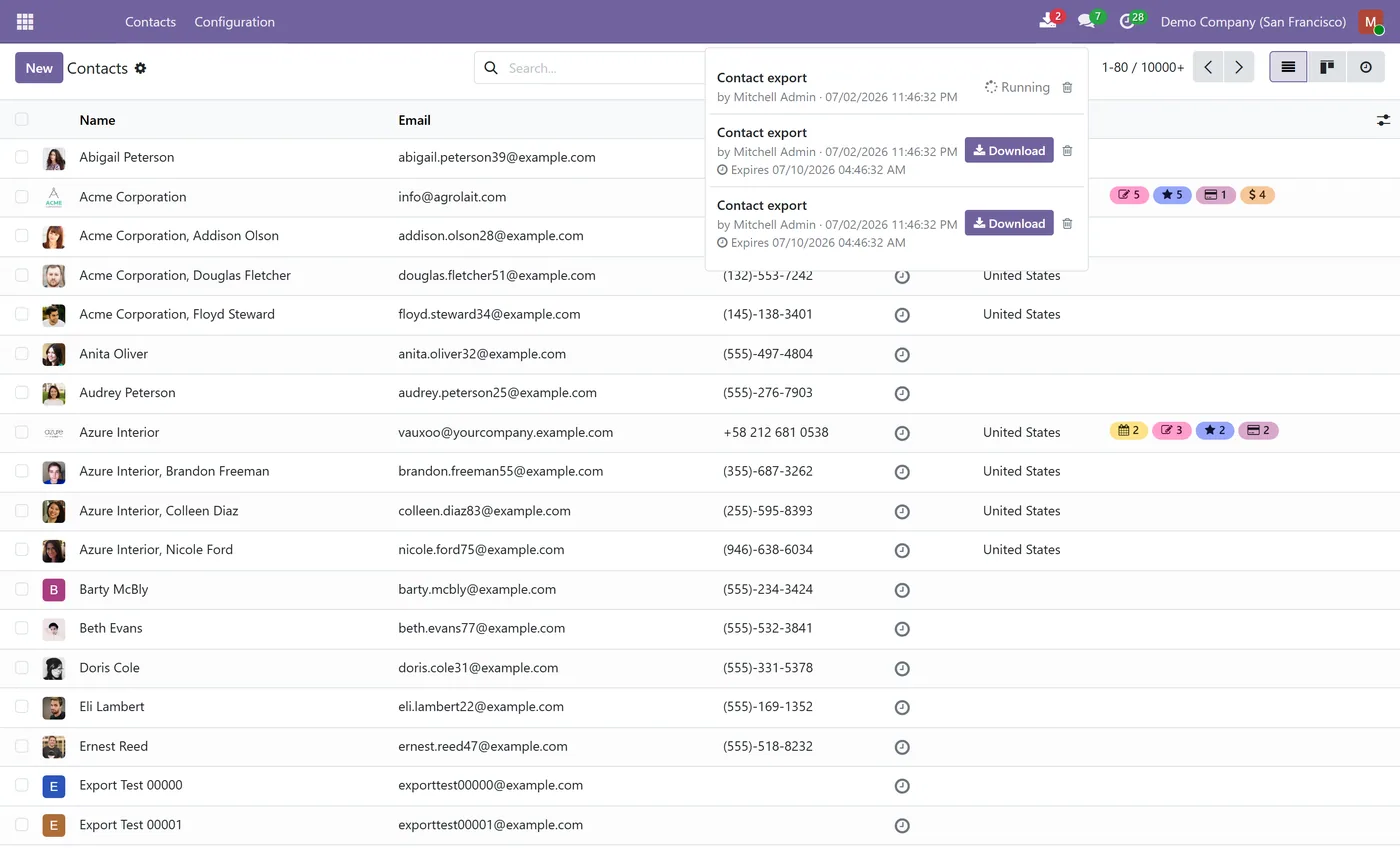Switch to activity view
The image size is (1400, 851).
pos(1366,67)
